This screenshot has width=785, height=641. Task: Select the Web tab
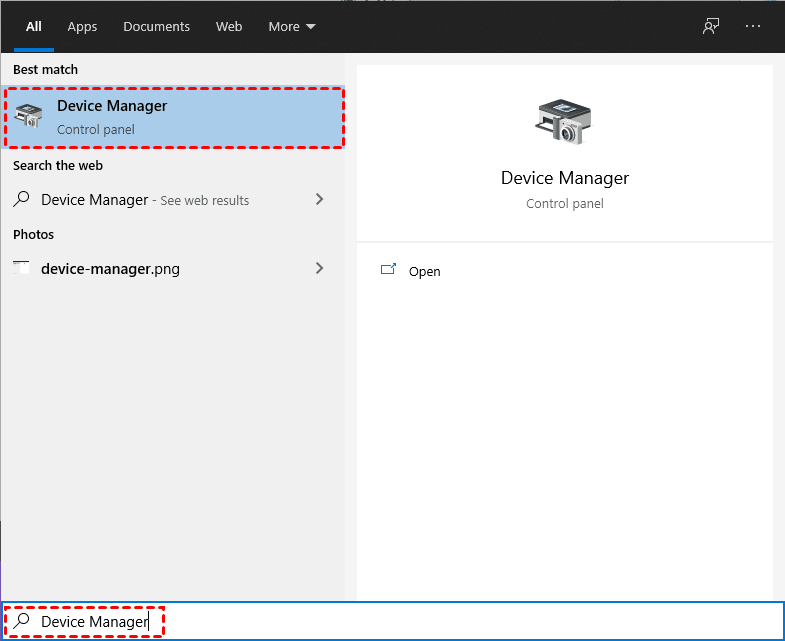click(229, 27)
